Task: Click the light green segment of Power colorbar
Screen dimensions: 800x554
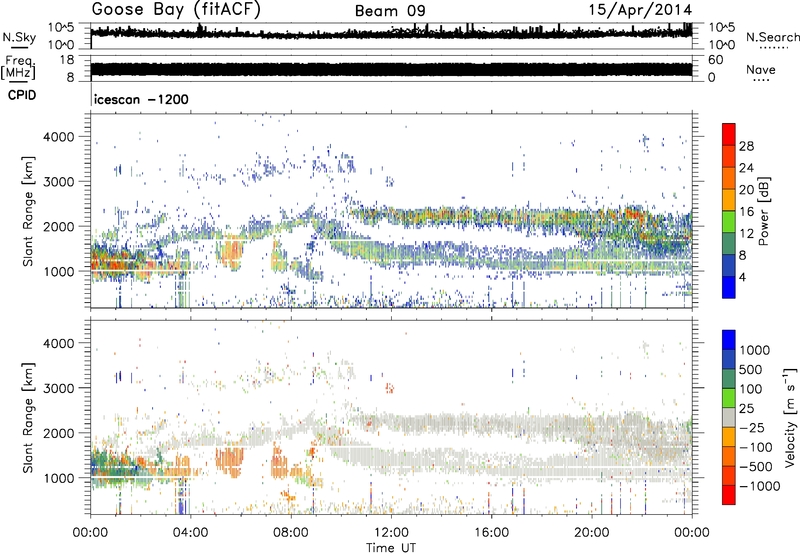Action: pos(729,221)
